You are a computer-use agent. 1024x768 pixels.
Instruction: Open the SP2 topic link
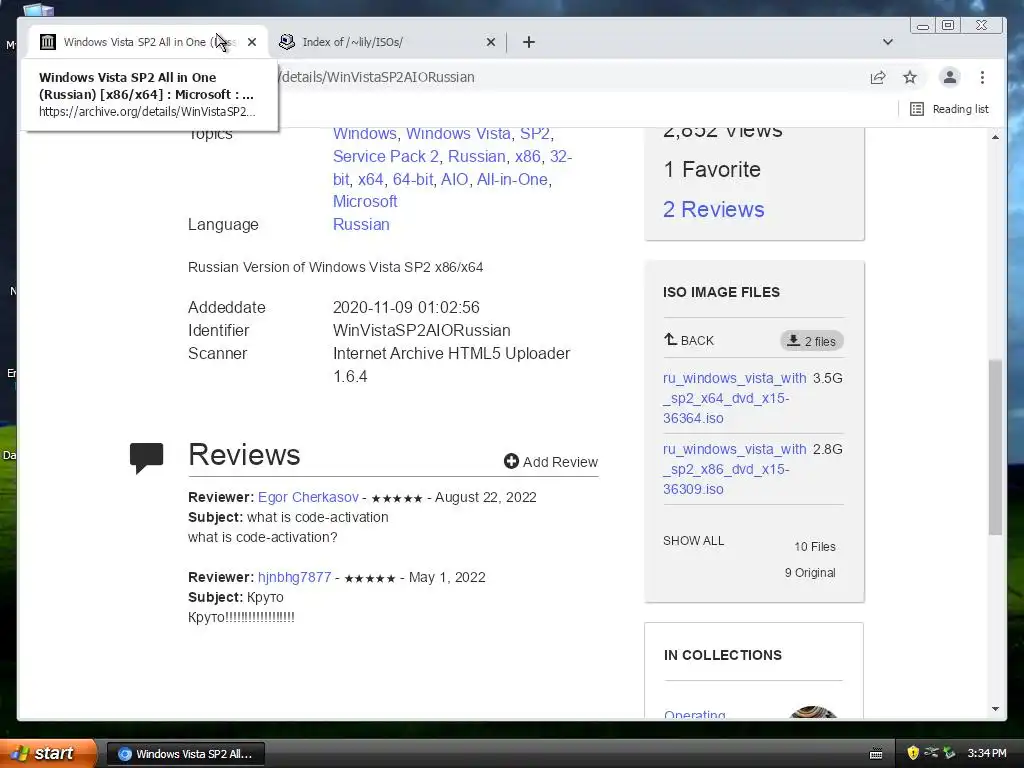tap(535, 133)
